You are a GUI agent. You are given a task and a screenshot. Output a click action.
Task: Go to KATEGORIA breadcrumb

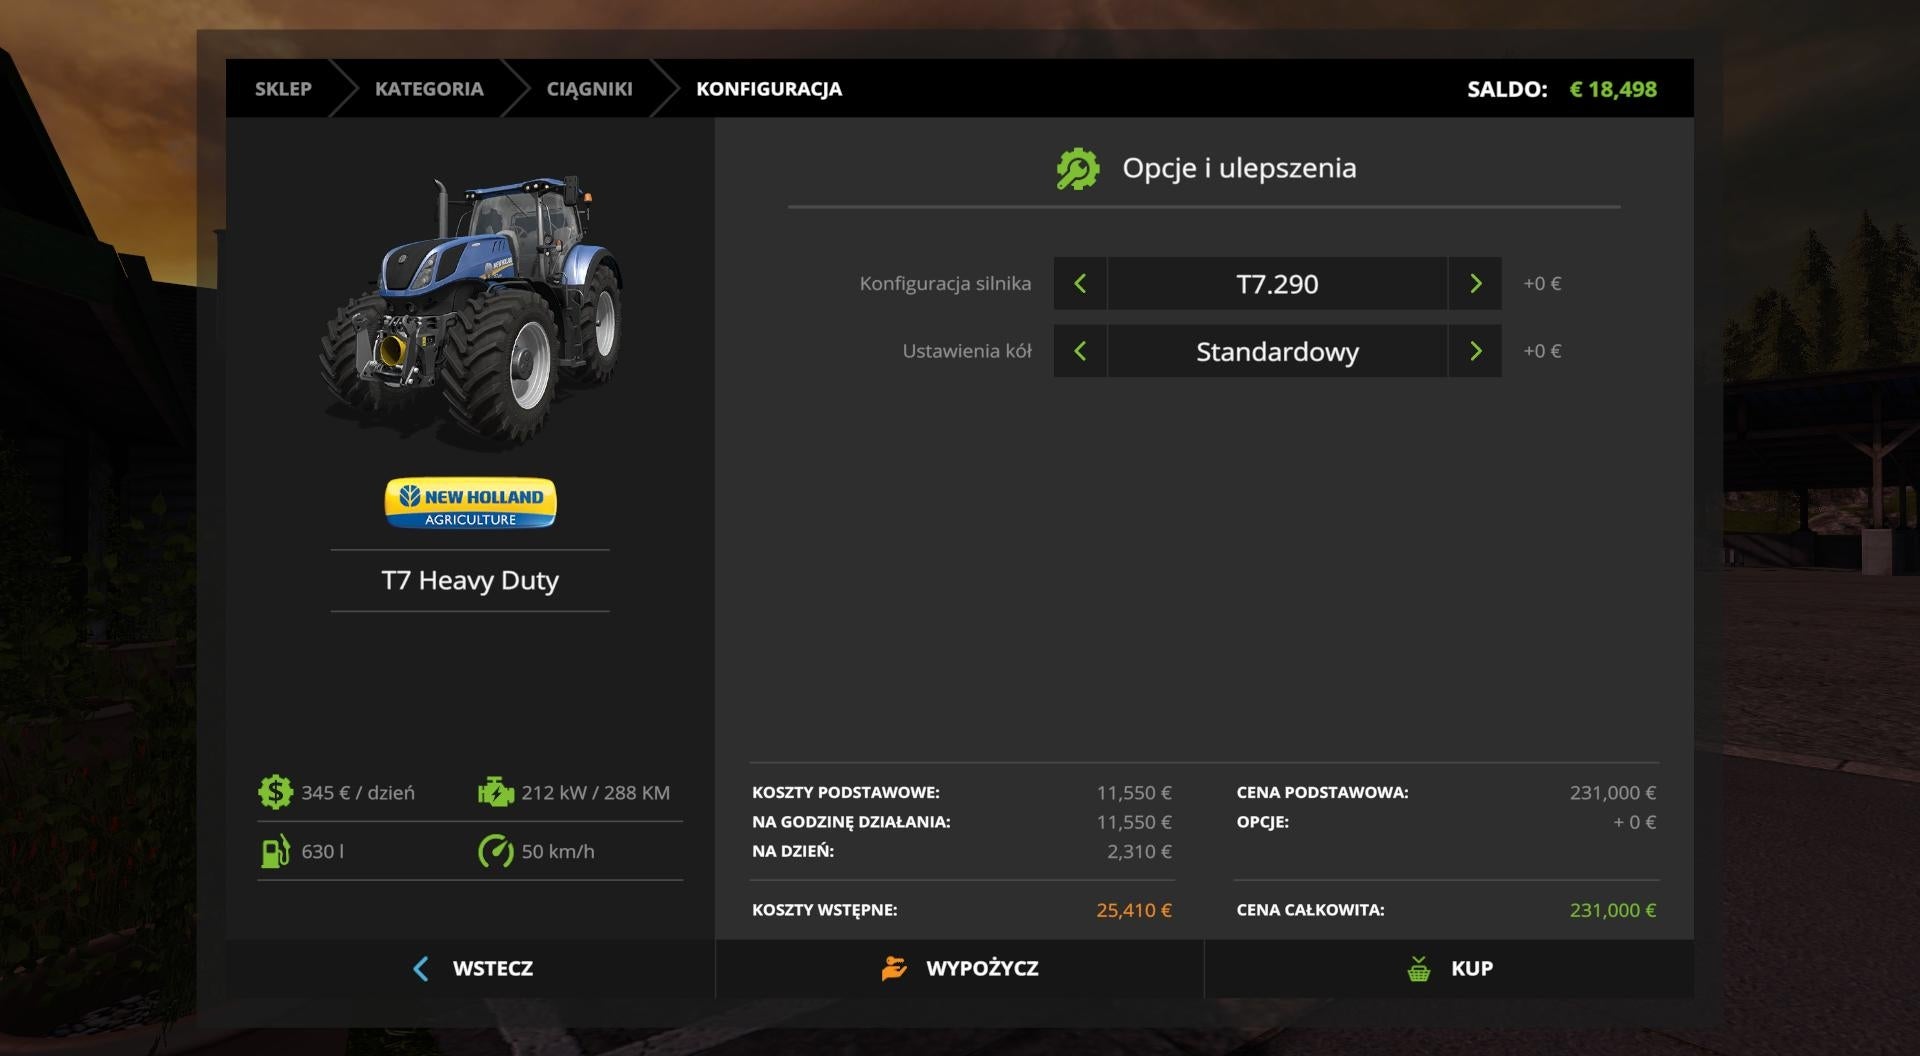pyautogui.click(x=429, y=89)
